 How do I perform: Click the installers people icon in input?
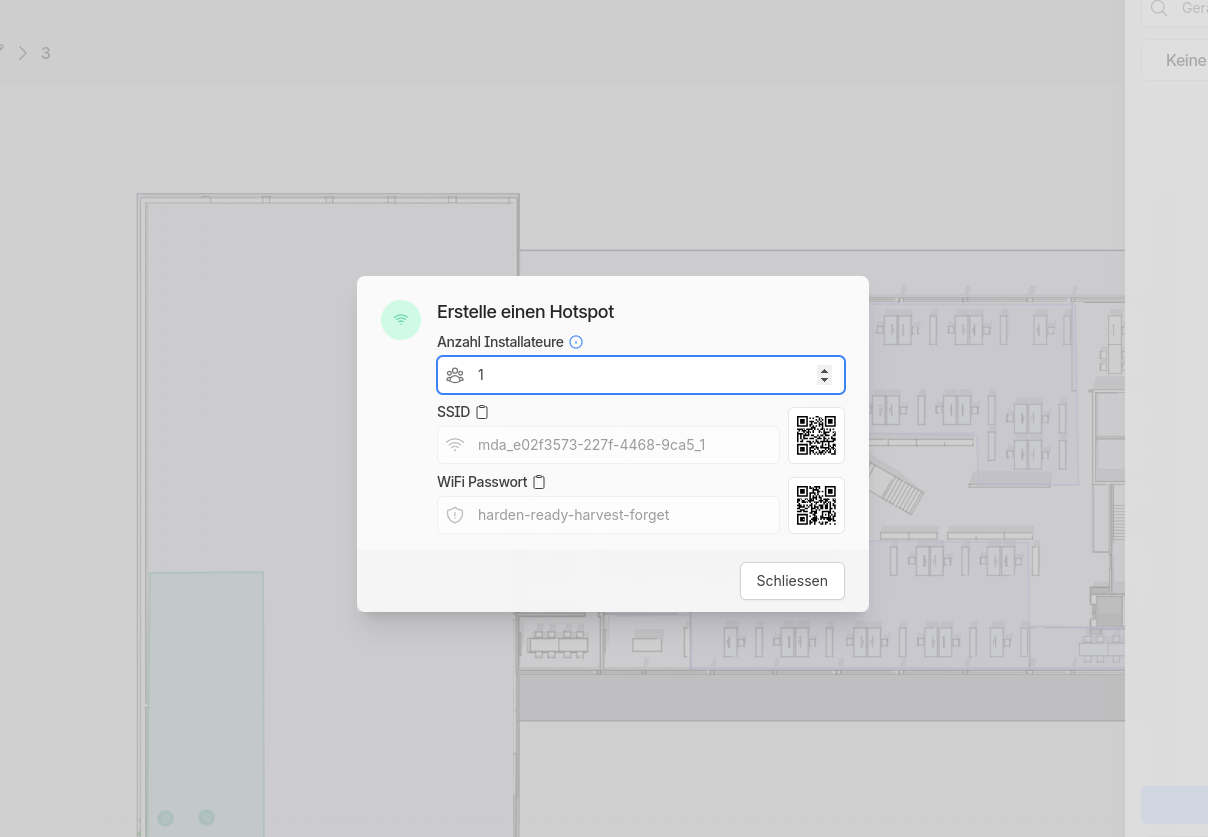[x=455, y=375]
